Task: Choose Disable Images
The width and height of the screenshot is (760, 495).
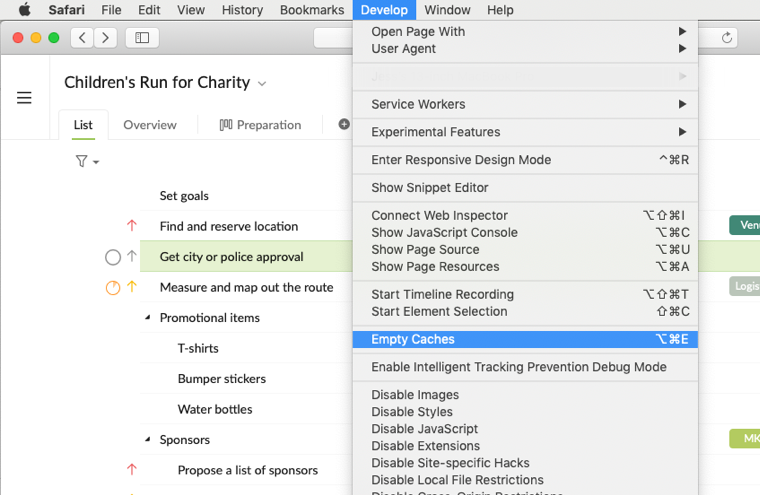Action: (525, 395)
